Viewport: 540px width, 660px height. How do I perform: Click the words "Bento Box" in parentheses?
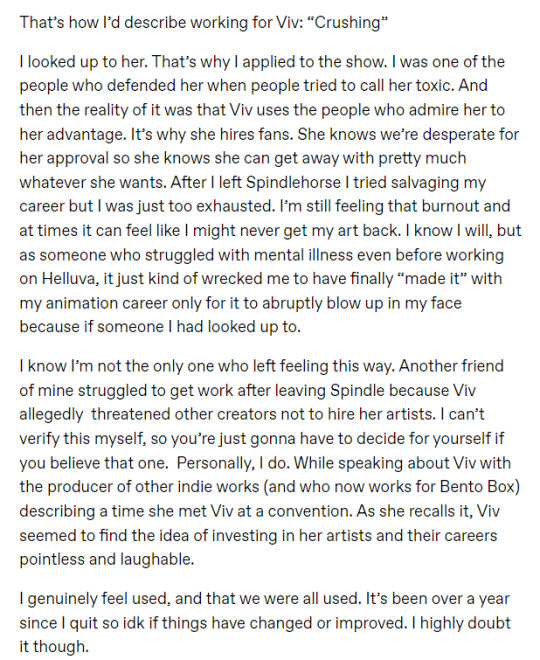click(478, 487)
